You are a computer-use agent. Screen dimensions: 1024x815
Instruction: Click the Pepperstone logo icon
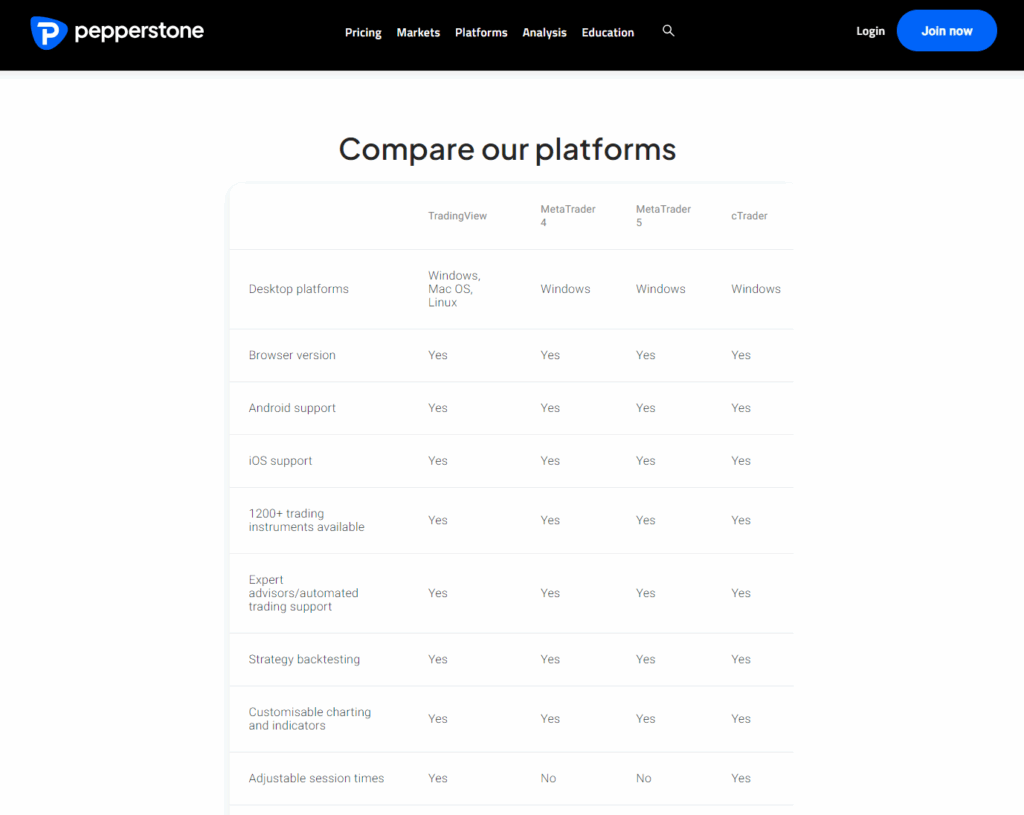[48, 32]
